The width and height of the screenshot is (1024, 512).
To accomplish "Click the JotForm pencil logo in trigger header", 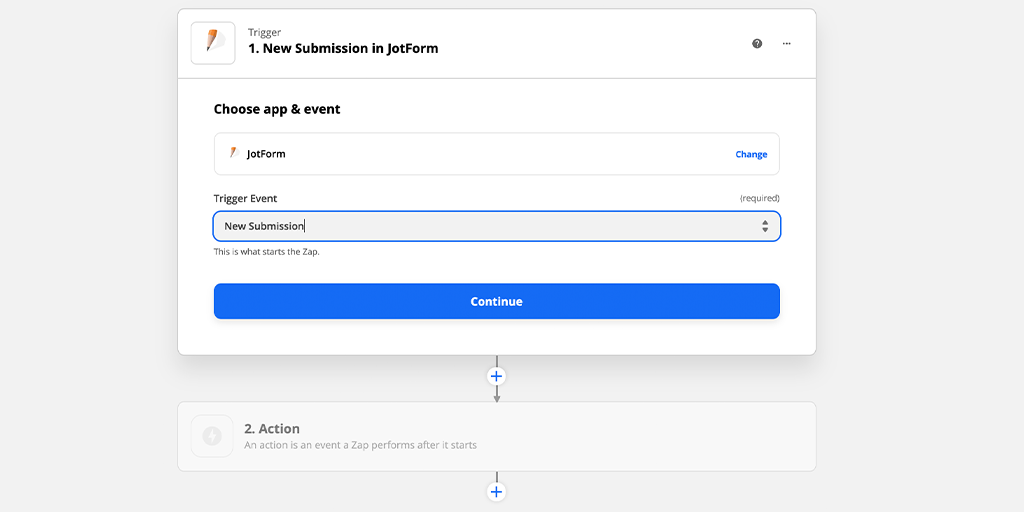I will 213,42.
